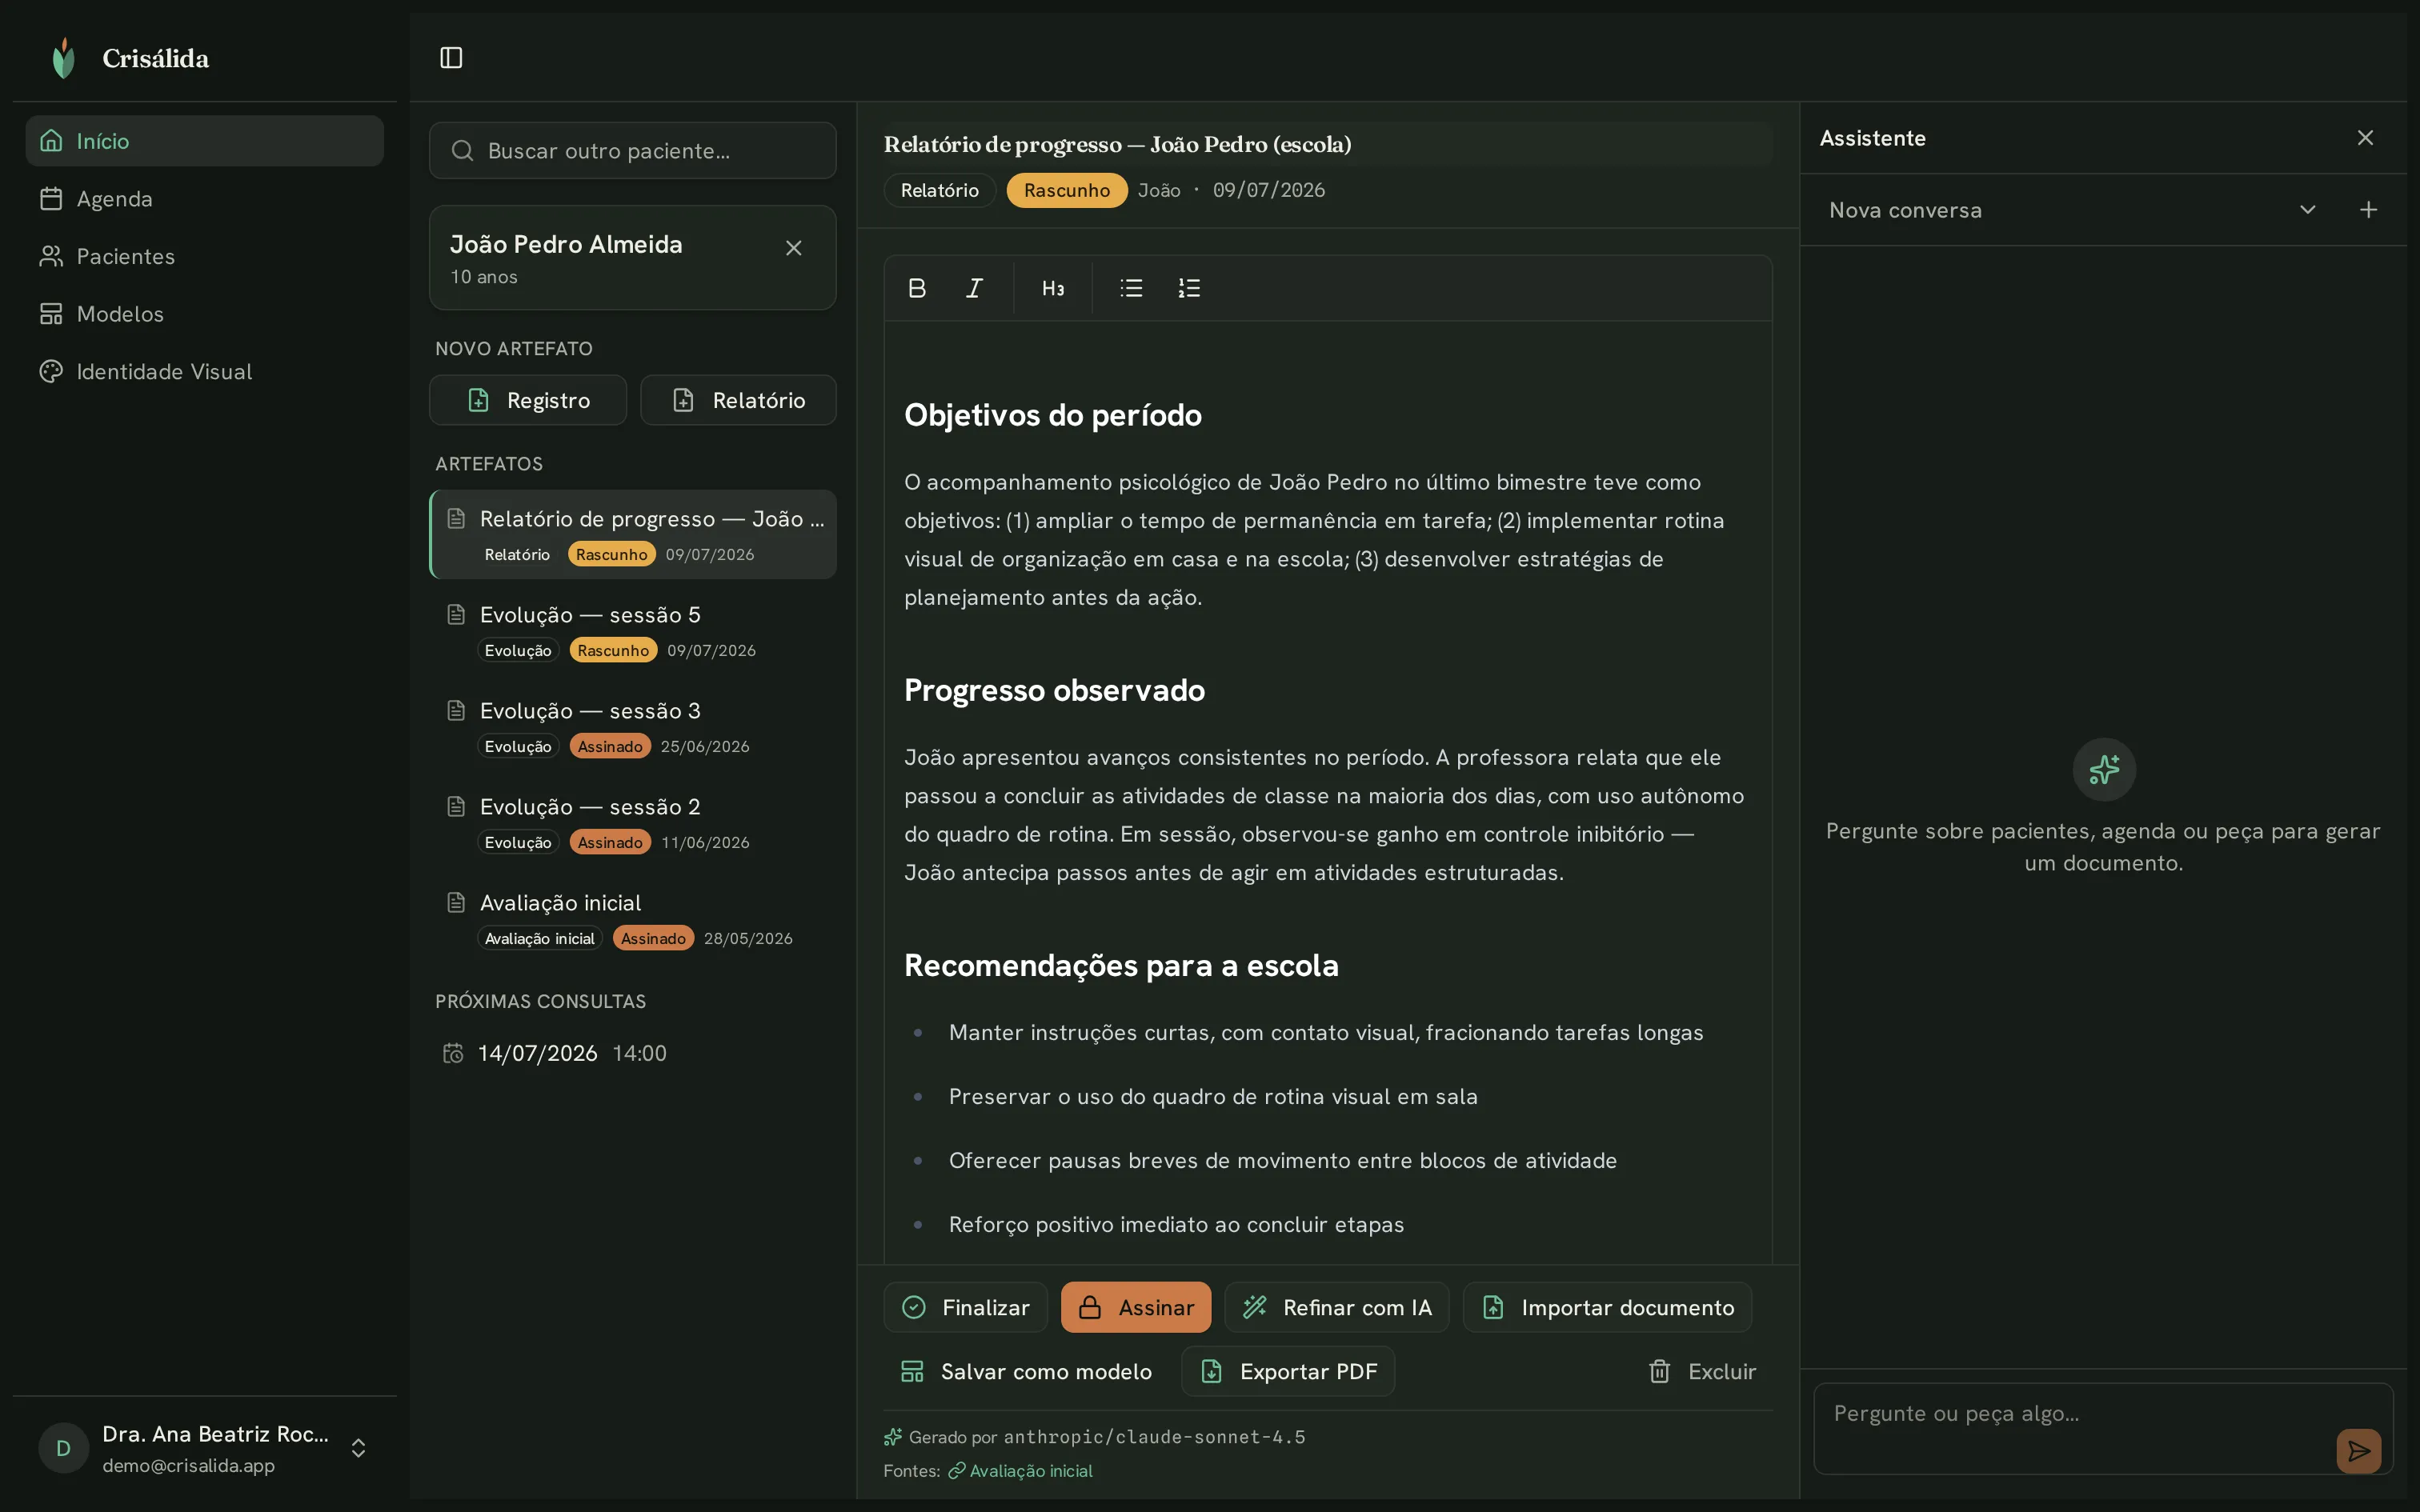Click the Assinado badge on Avaliação inicial
This screenshot has width=2420, height=1512.
pos(653,938)
